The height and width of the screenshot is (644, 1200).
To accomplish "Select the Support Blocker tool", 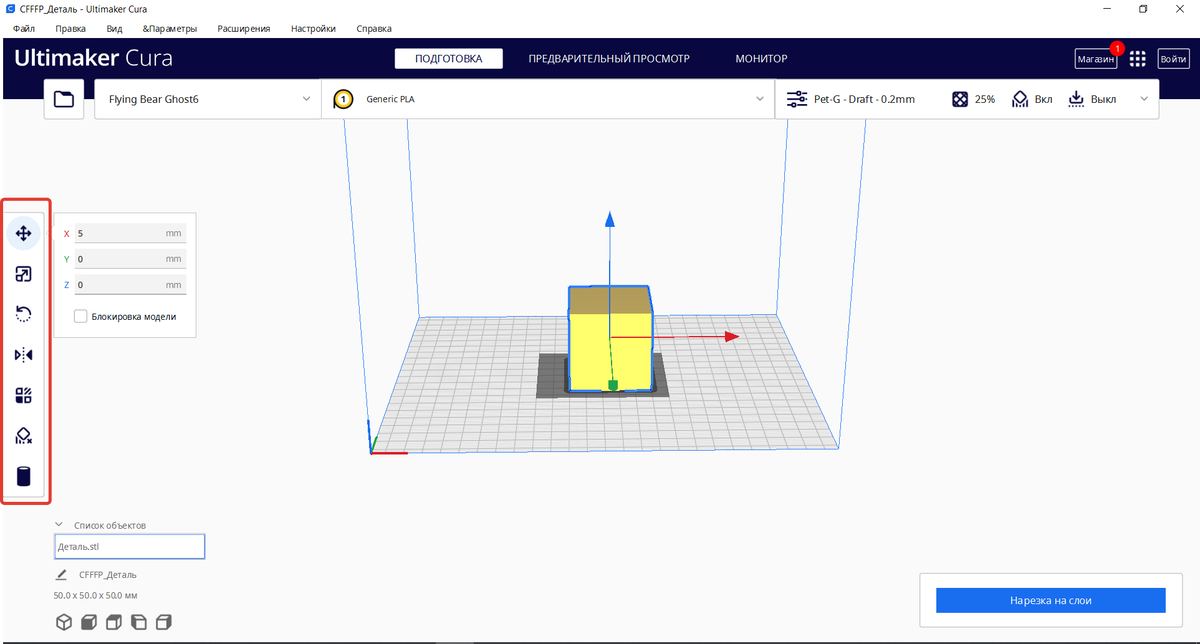I will pos(24,436).
